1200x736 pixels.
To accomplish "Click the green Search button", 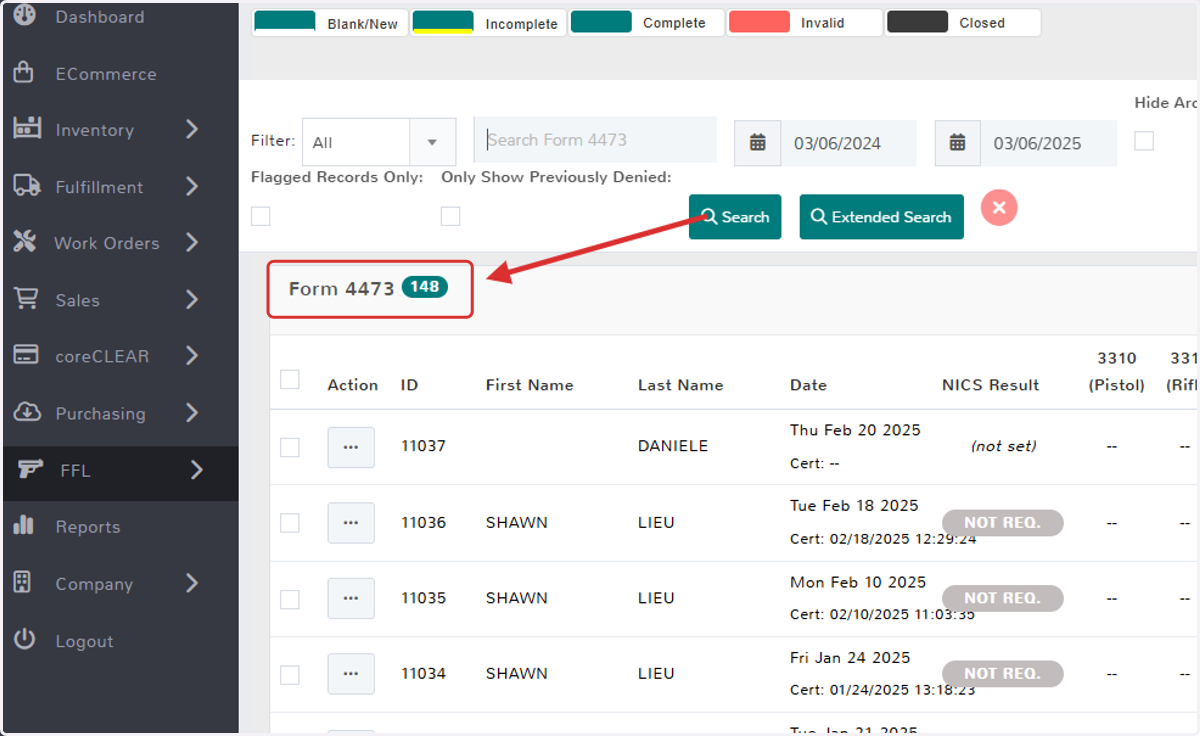I will [735, 217].
